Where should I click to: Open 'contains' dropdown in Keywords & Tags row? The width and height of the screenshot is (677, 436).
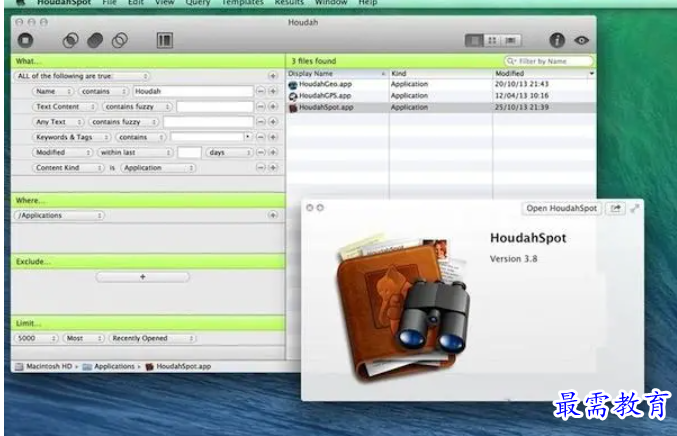click(x=141, y=137)
